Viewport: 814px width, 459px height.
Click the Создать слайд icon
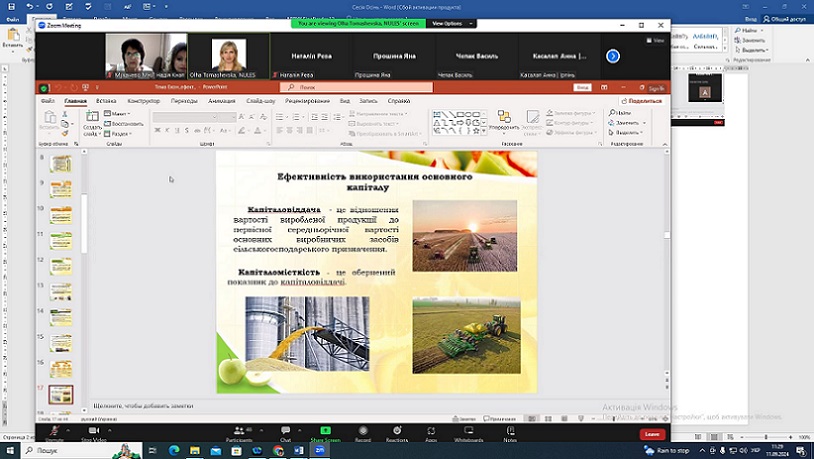click(x=92, y=117)
